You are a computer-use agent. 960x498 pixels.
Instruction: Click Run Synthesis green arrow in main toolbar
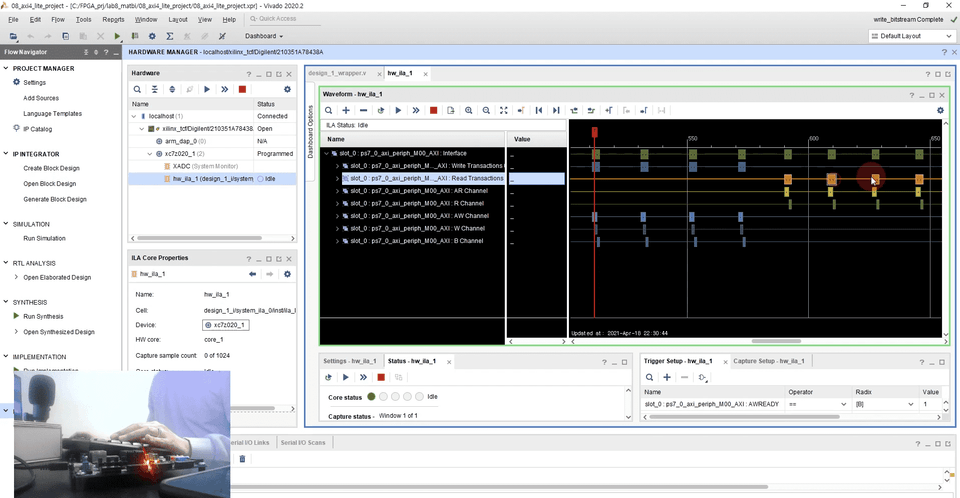(118, 36)
